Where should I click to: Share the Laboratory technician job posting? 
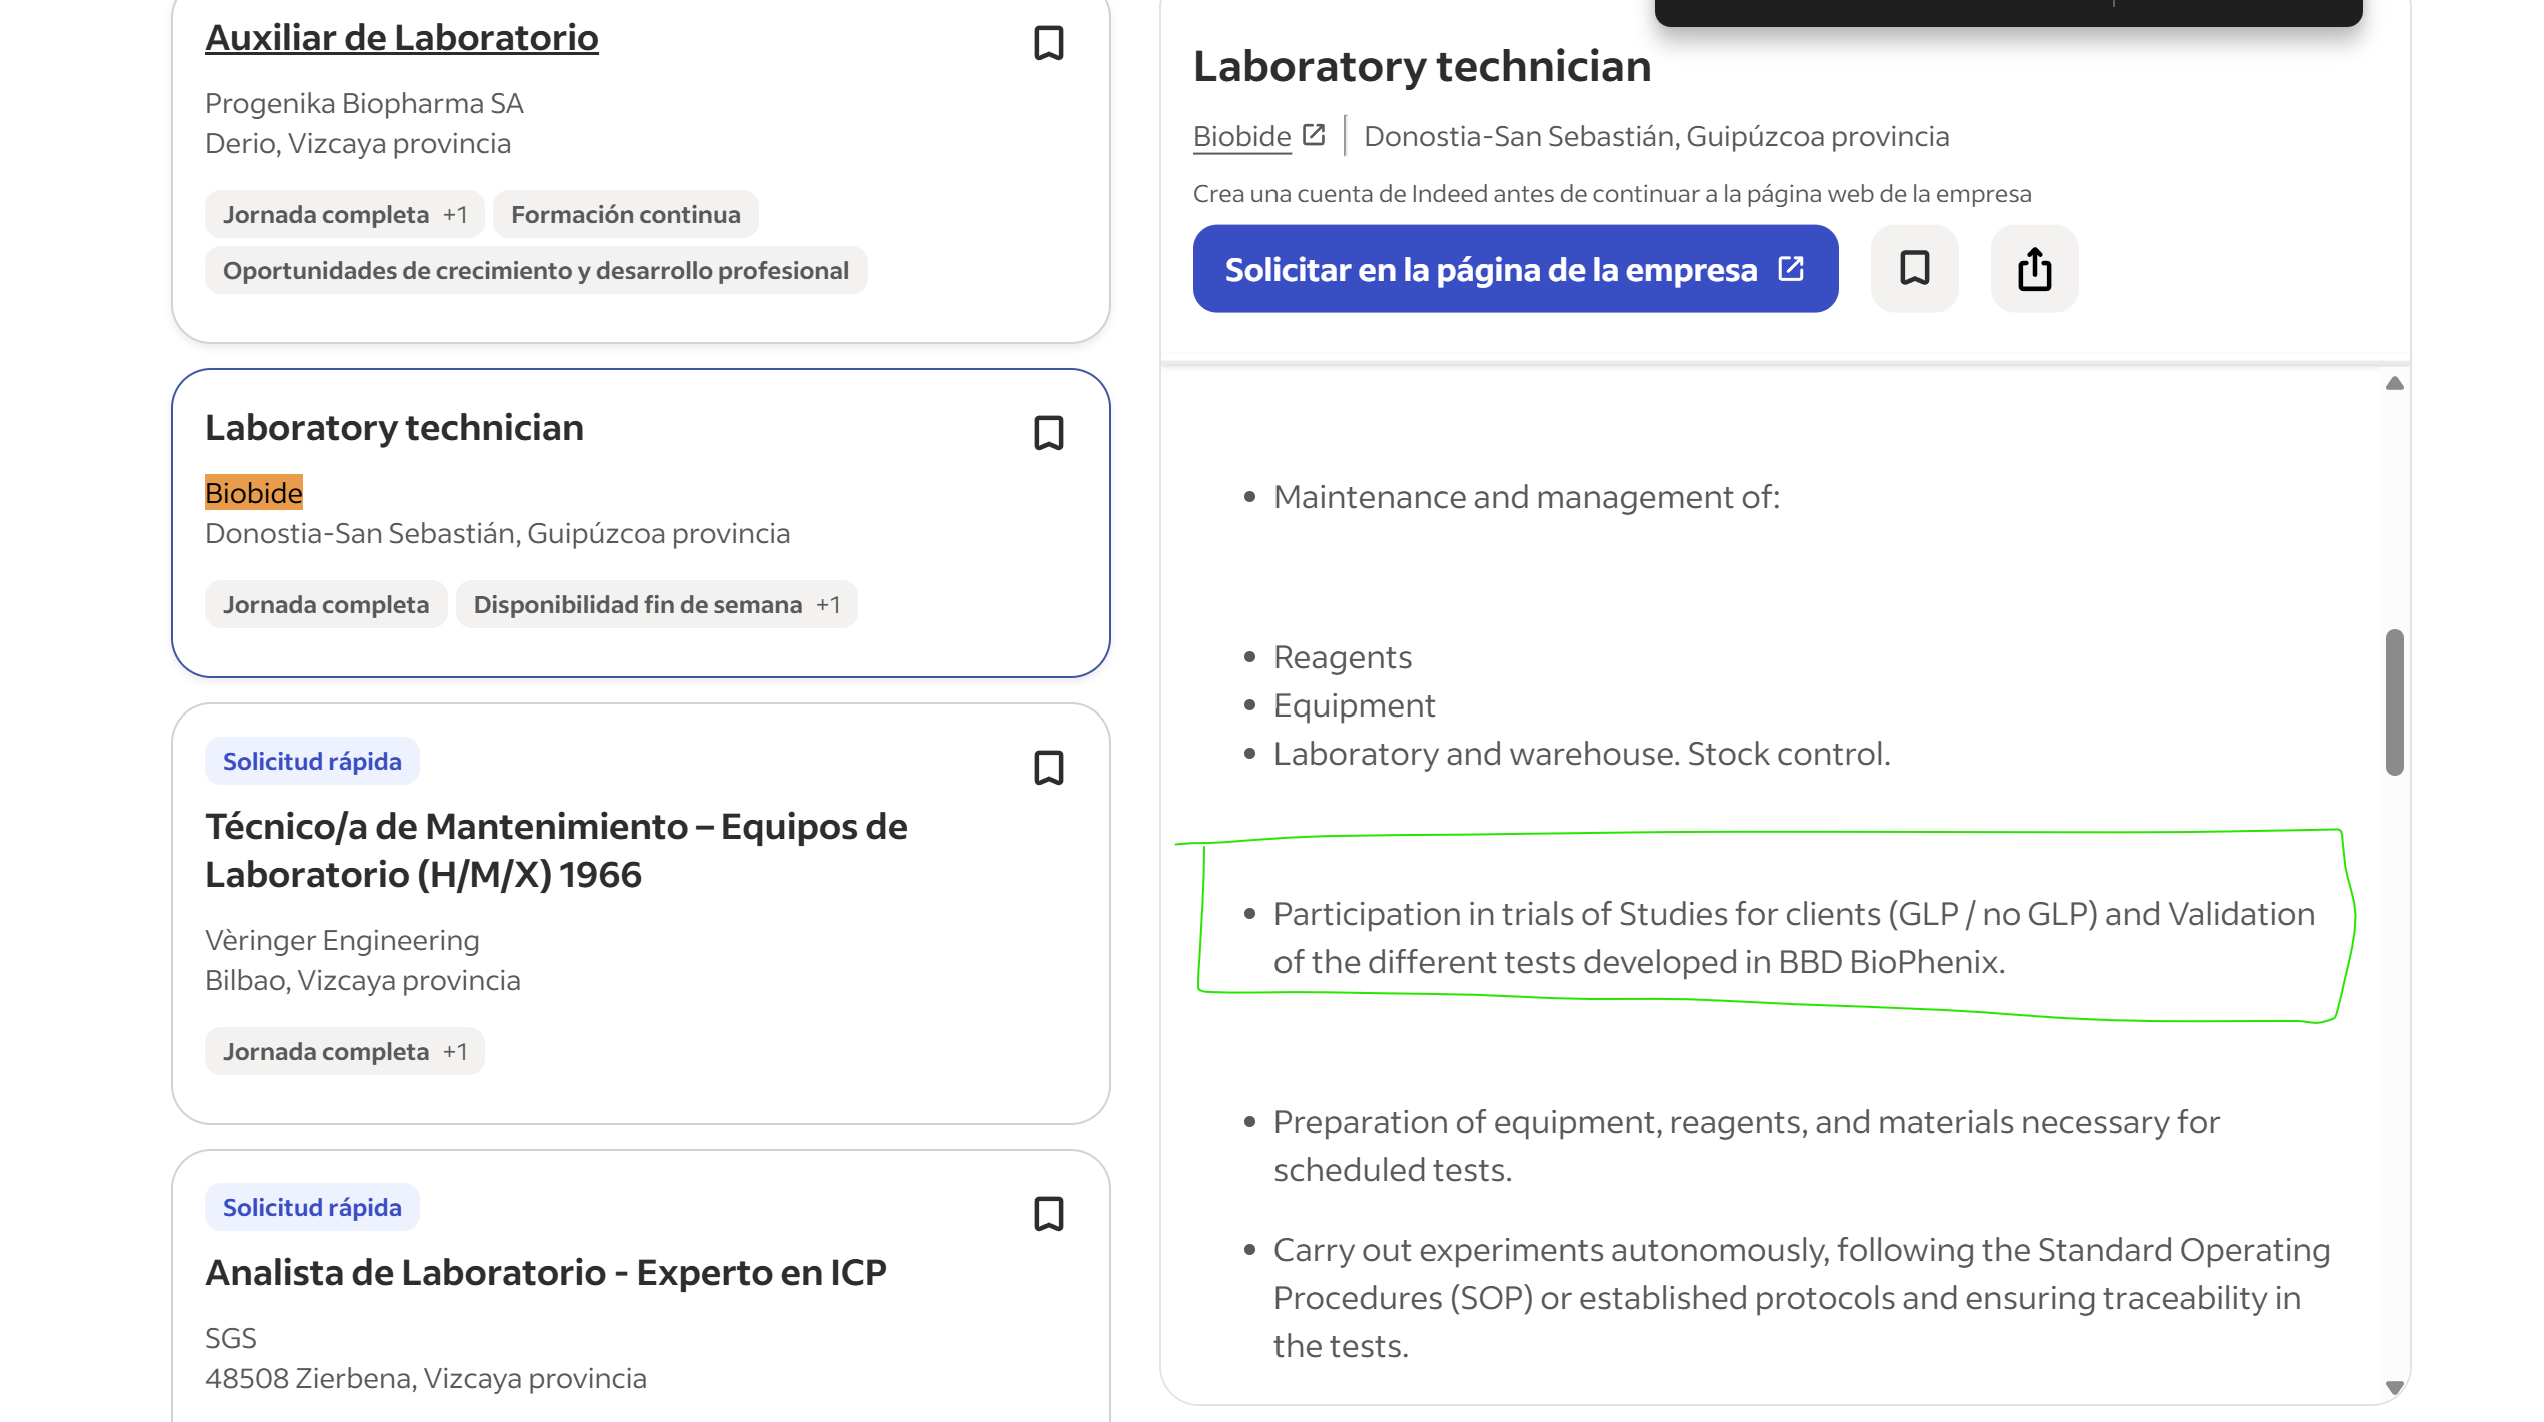[2034, 268]
